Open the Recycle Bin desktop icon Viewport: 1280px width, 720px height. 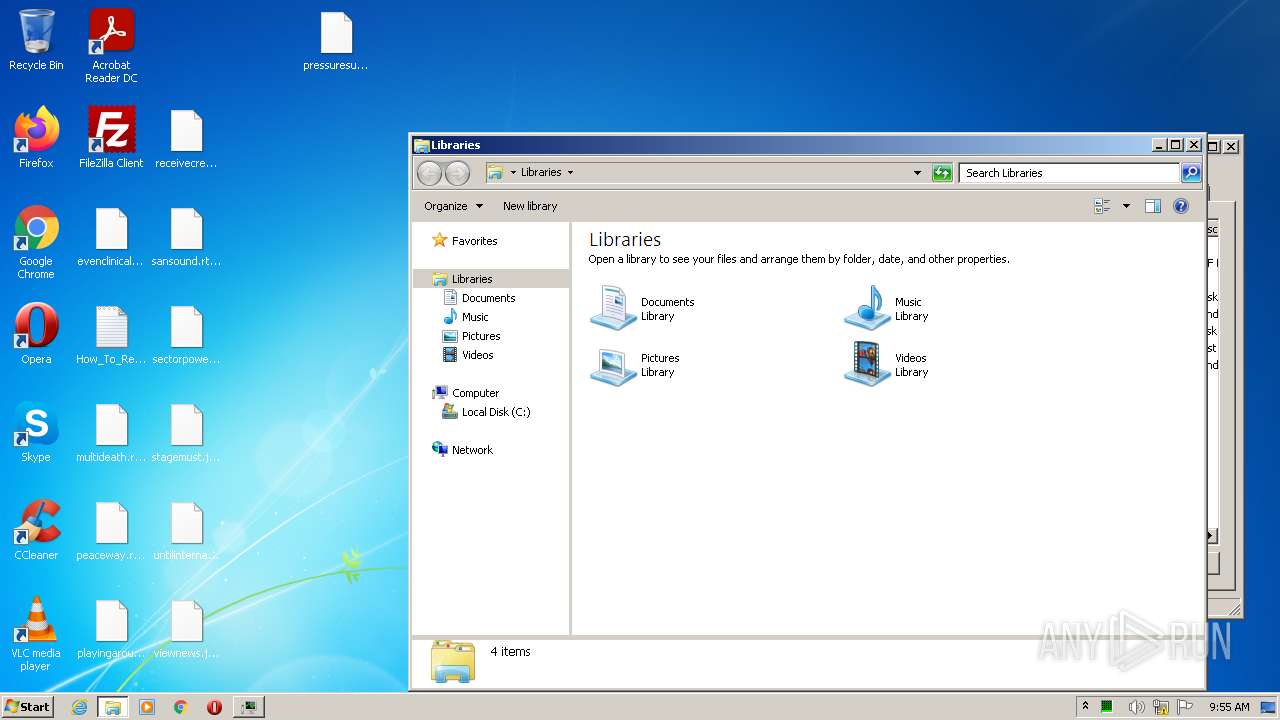(x=36, y=40)
